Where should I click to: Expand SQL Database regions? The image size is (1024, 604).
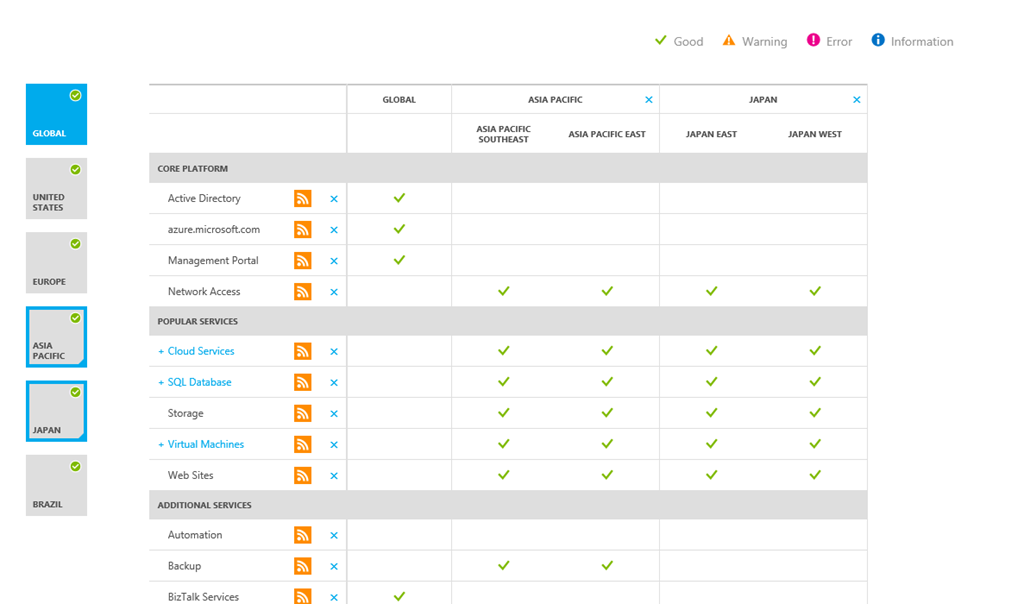(x=161, y=383)
